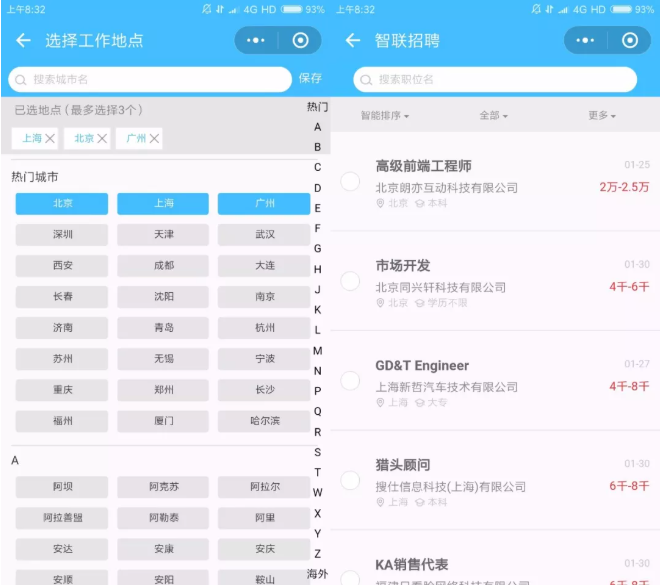Viewport: 660px width, 586px height.
Task: Open the 市场开发 job listing
Action: (495, 281)
